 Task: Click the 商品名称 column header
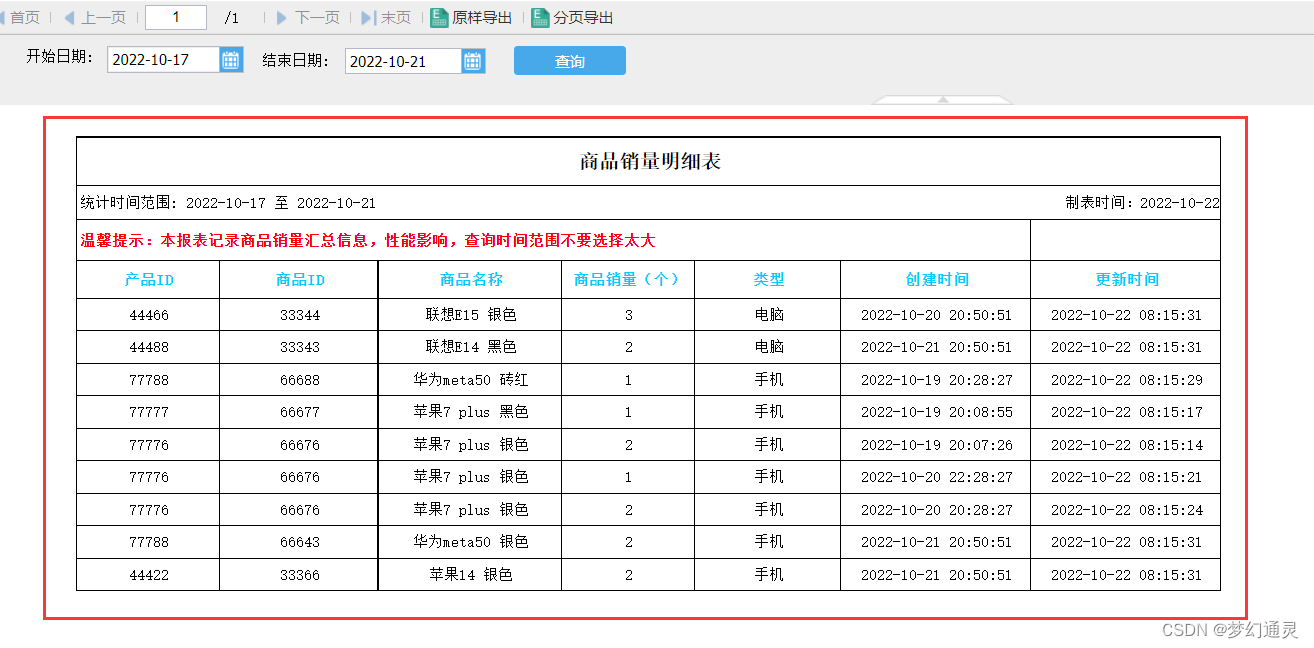point(471,280)
